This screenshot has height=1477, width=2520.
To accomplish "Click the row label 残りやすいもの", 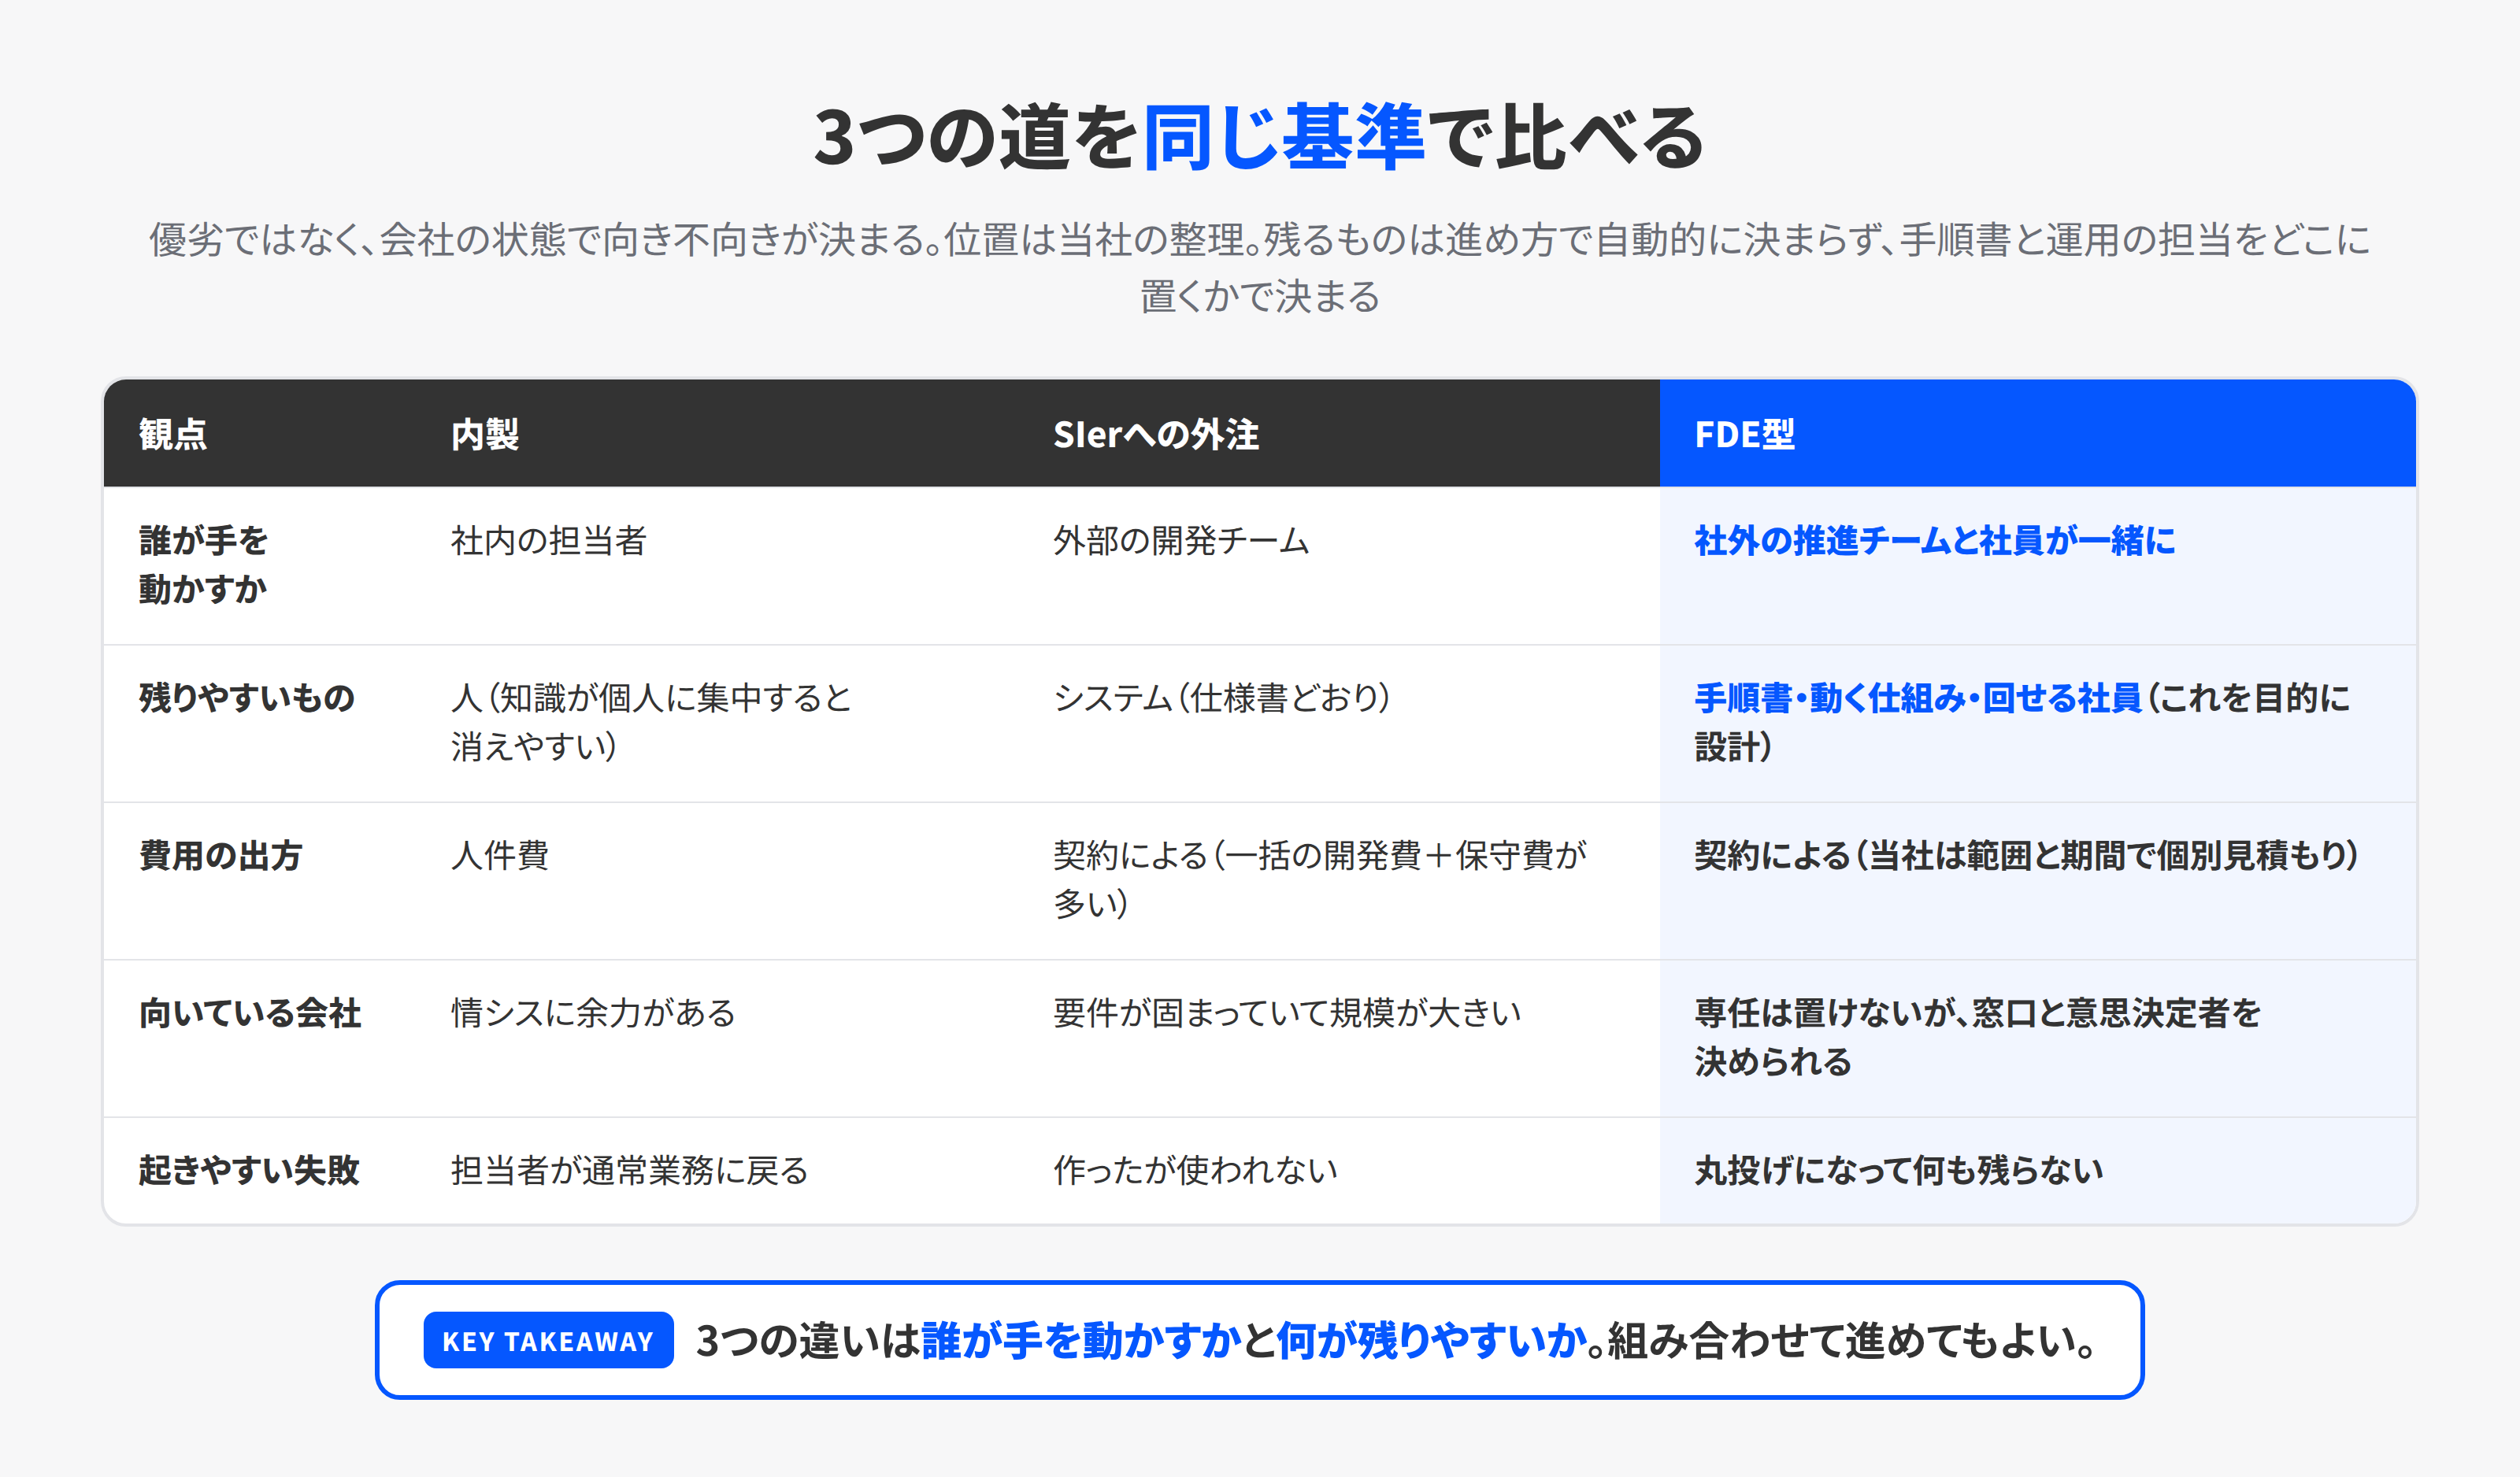I will point(247,698).
